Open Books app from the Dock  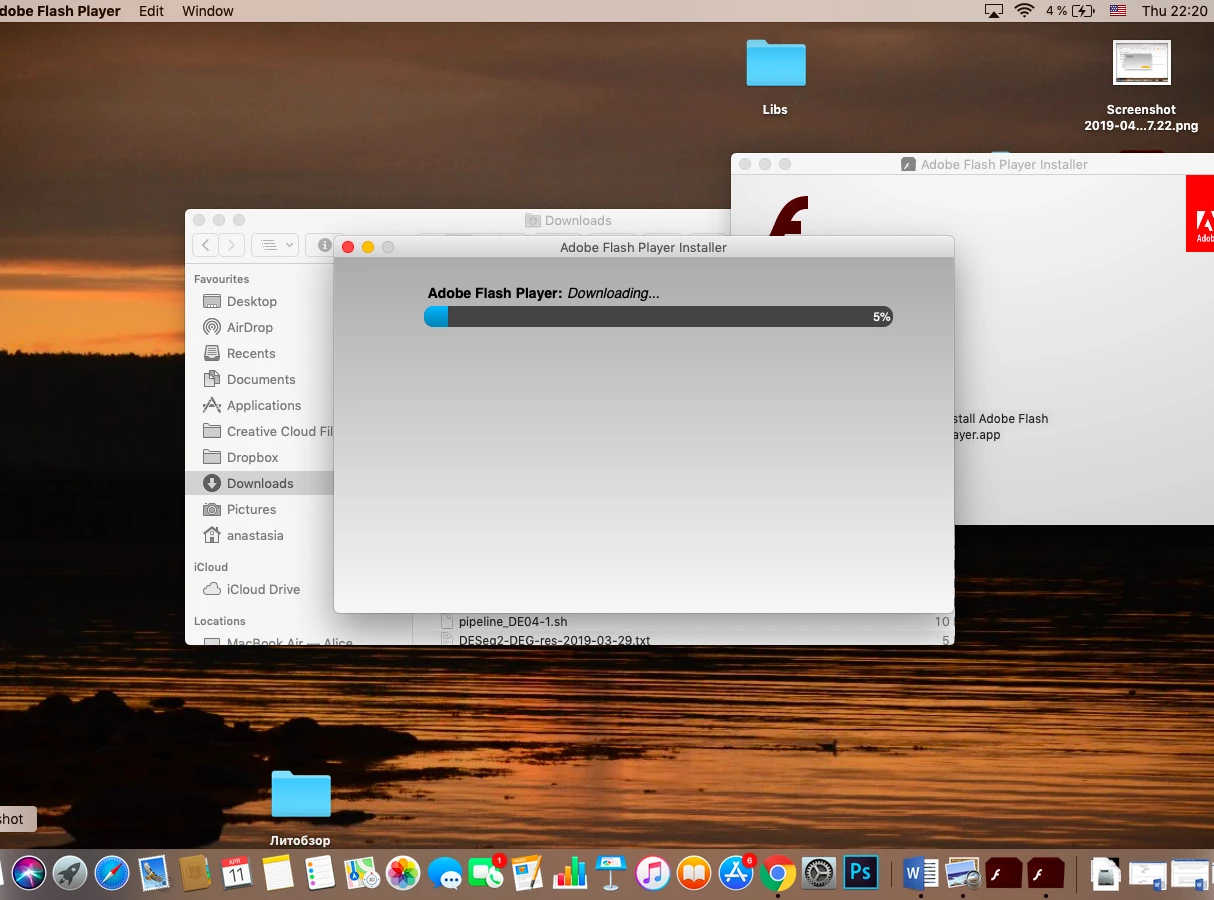coord(694,873)
